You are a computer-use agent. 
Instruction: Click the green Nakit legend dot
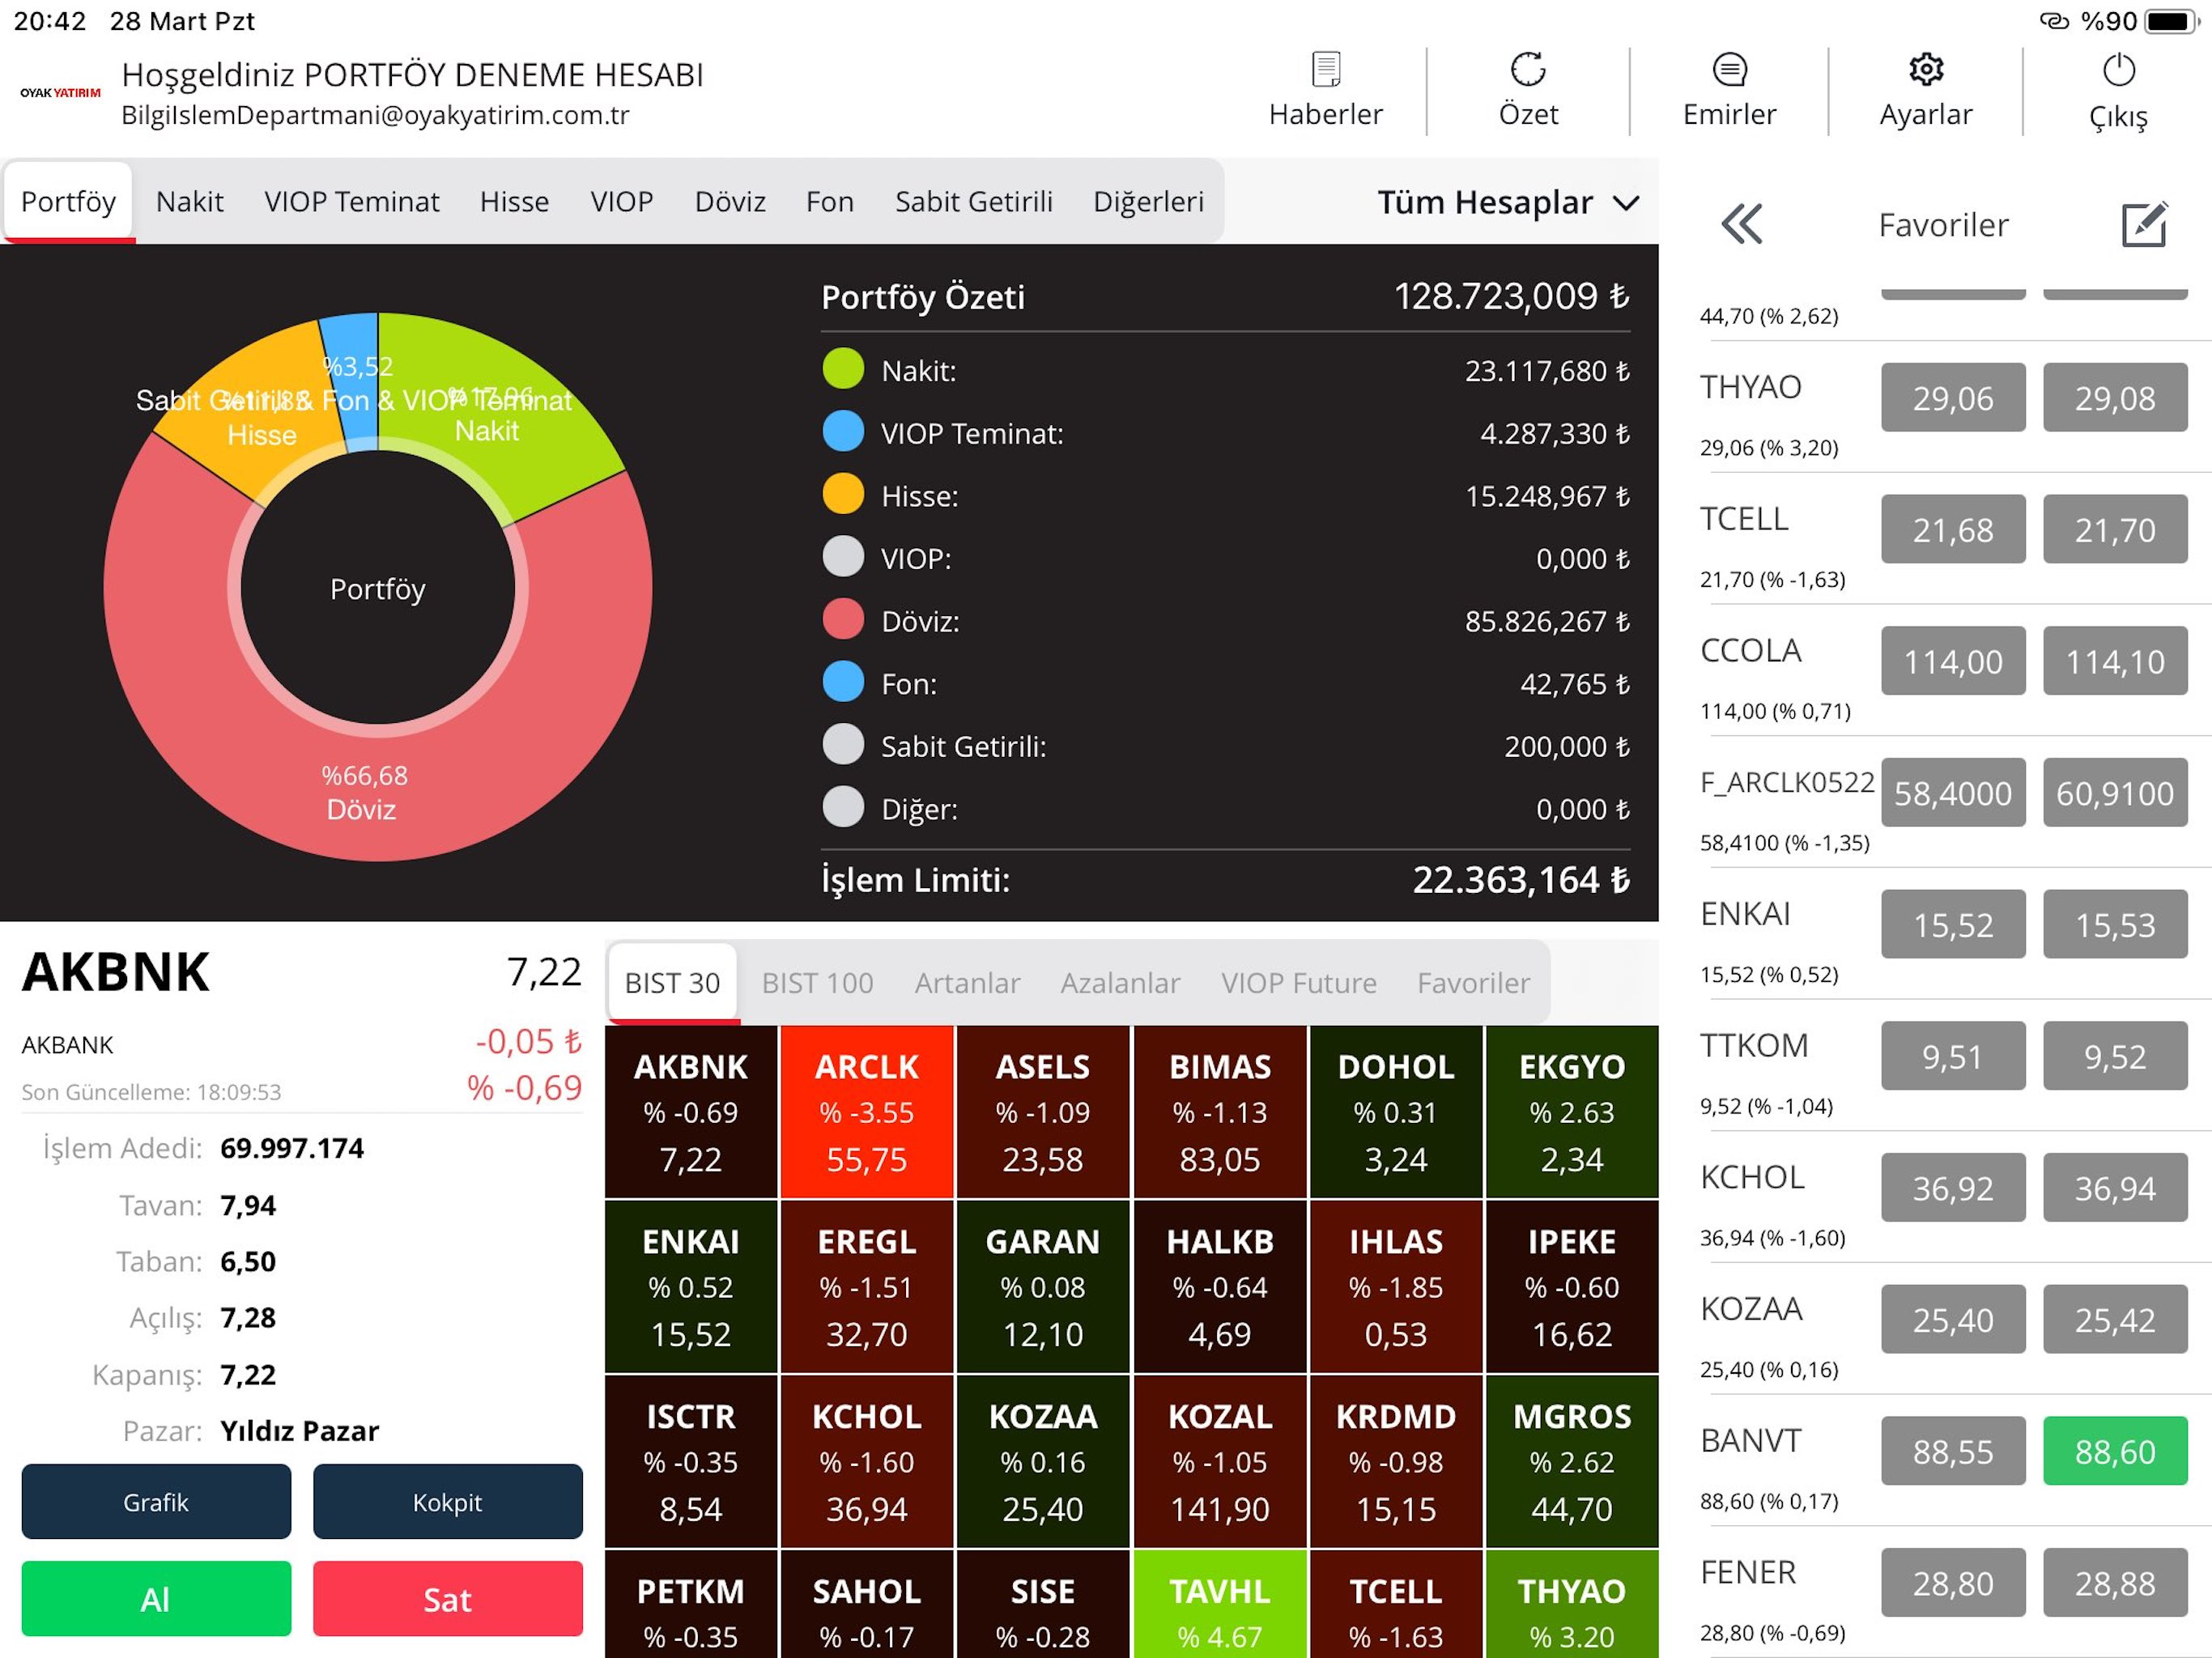pos(843,369)
